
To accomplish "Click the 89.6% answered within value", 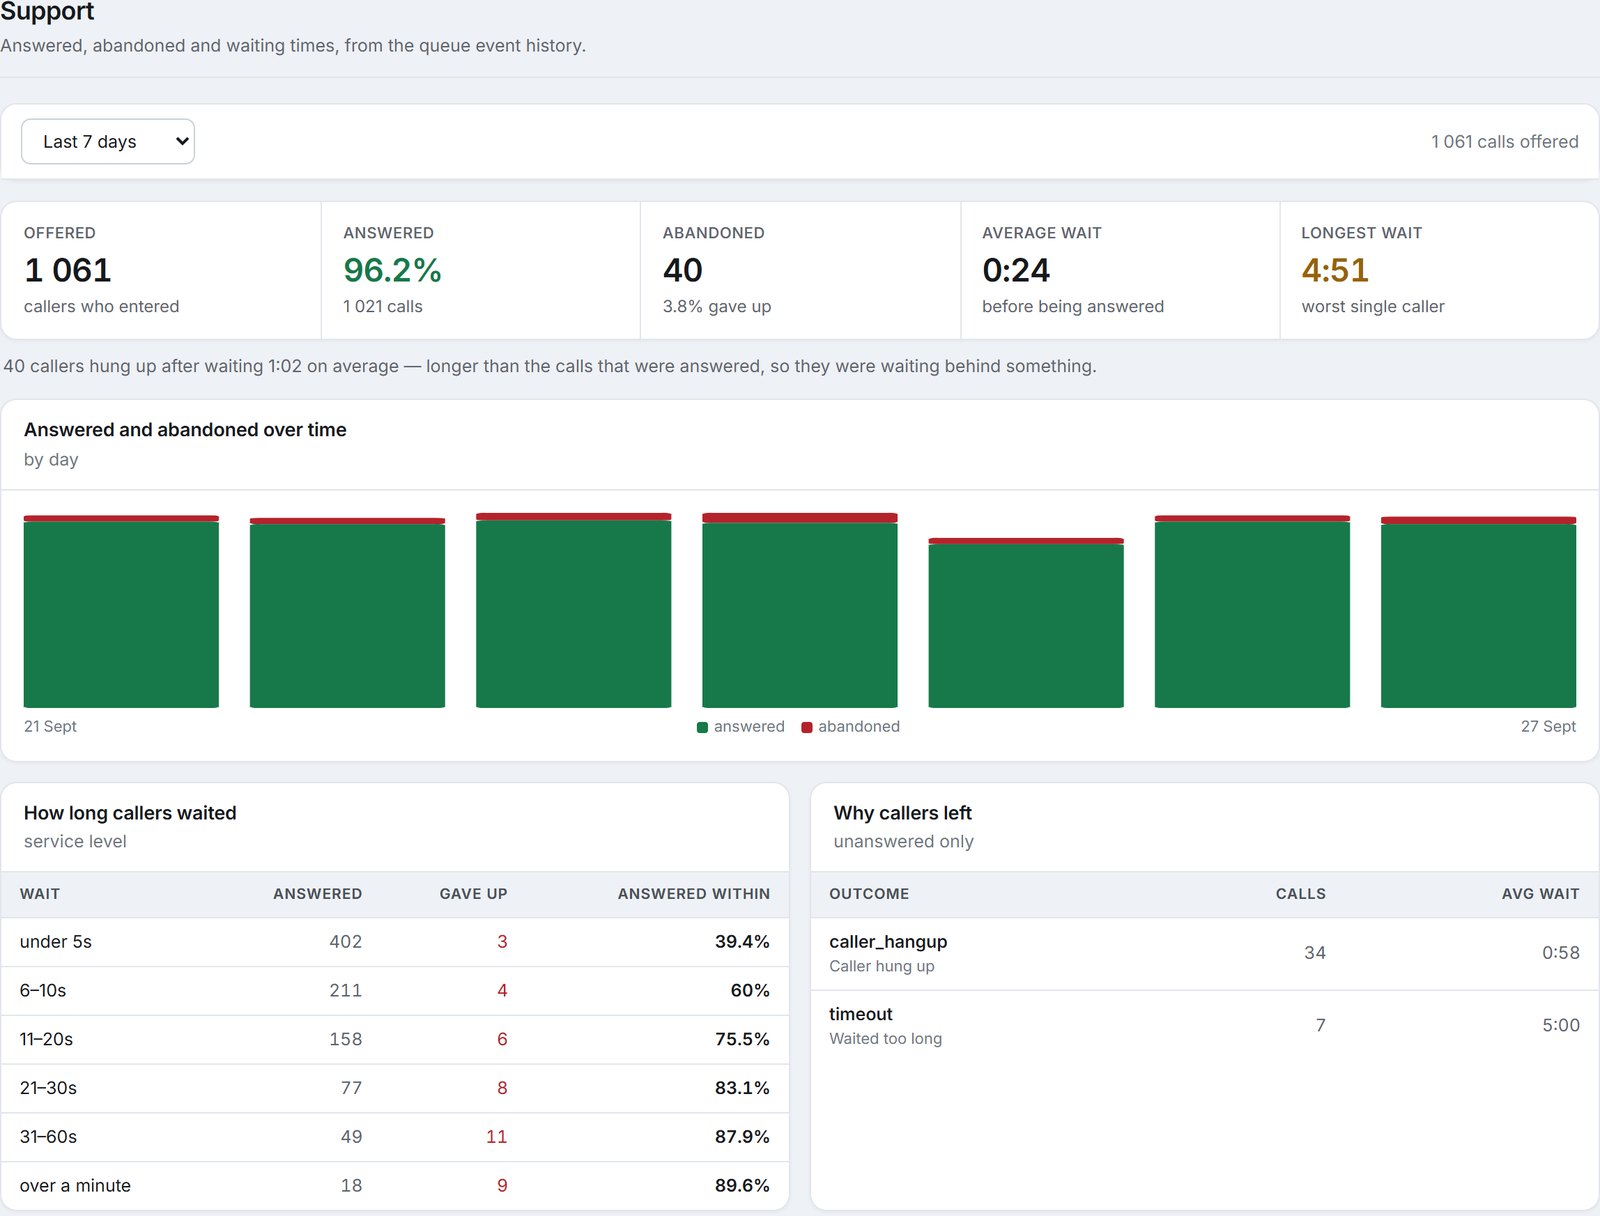I will (x=742, y=1186).
